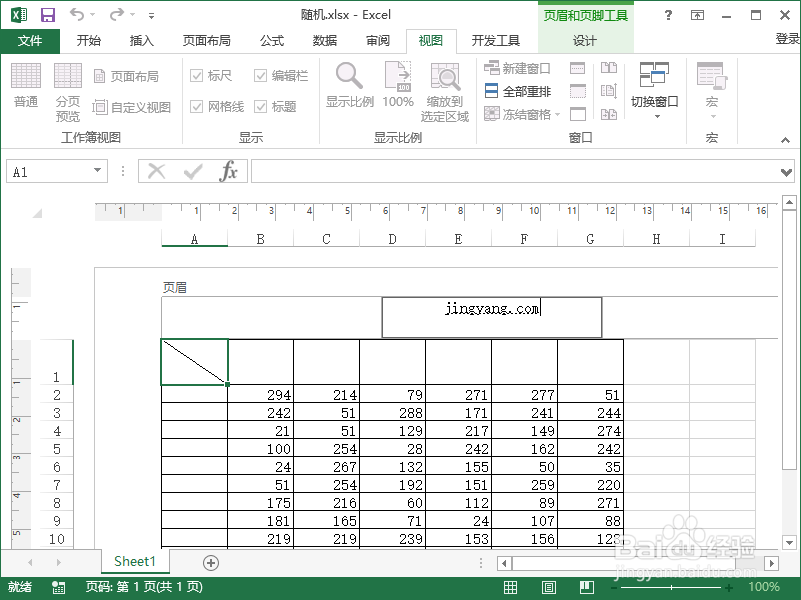Click Zoom to Selection (缩放到选定区域)
Image resolution: width=801 pixels, height=600 pixels.
(x=445, y=90)
